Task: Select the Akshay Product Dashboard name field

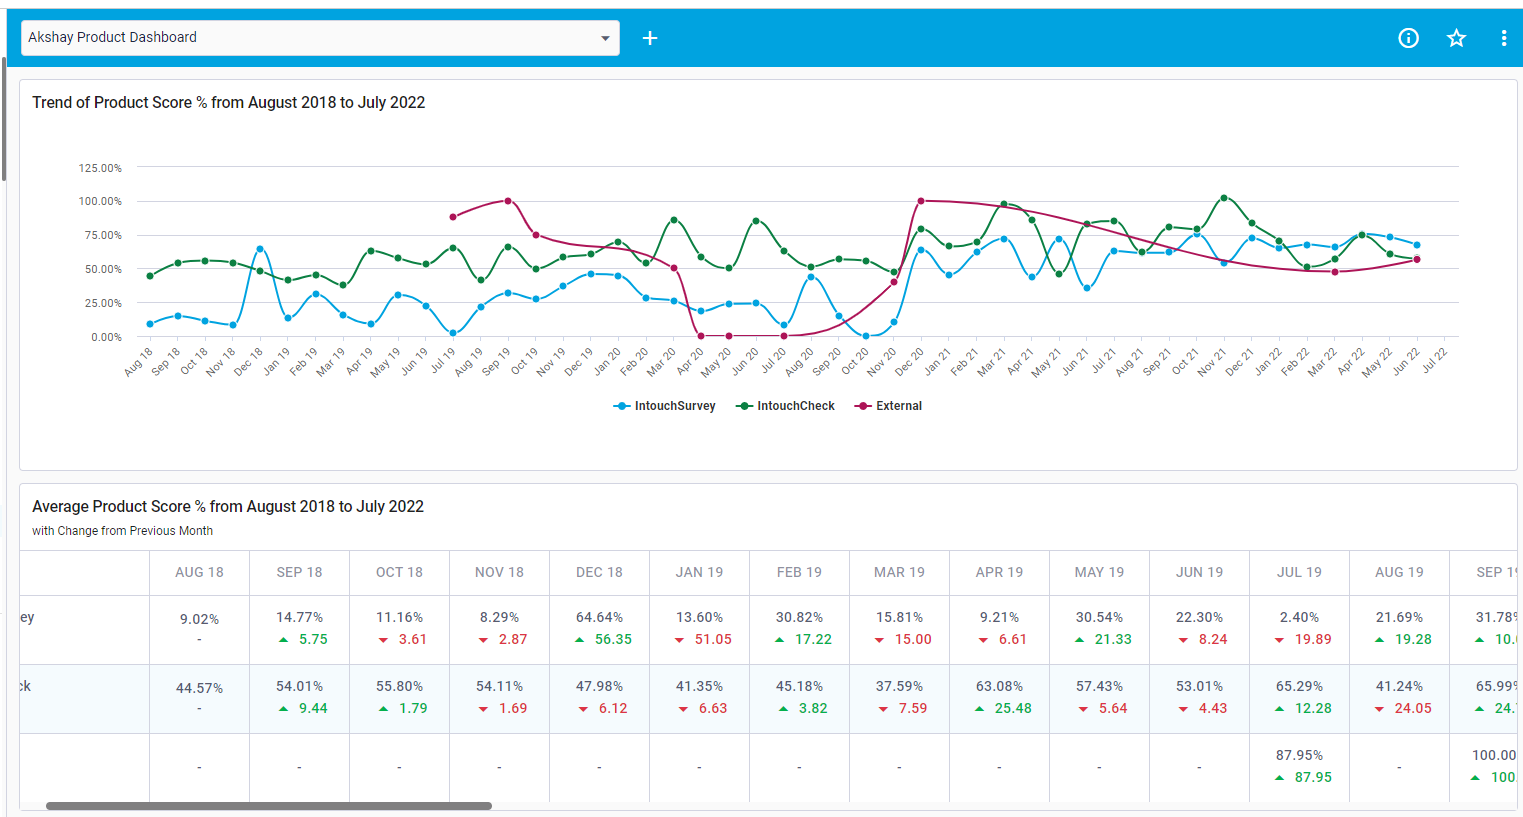Action: click(320, 38)
